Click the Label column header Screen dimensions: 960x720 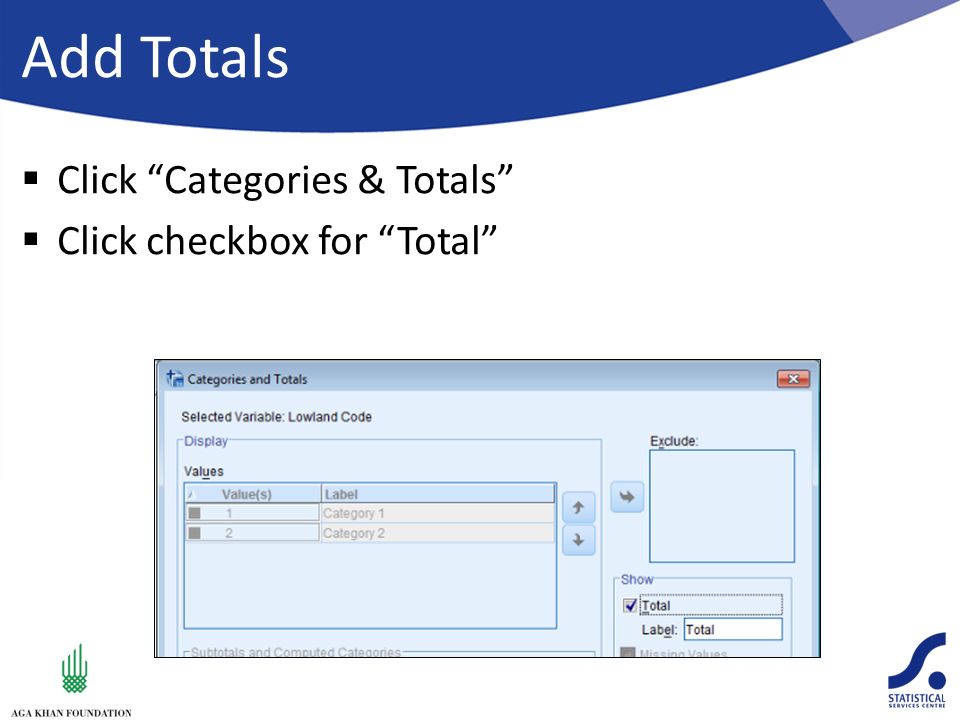pos(438,494)
